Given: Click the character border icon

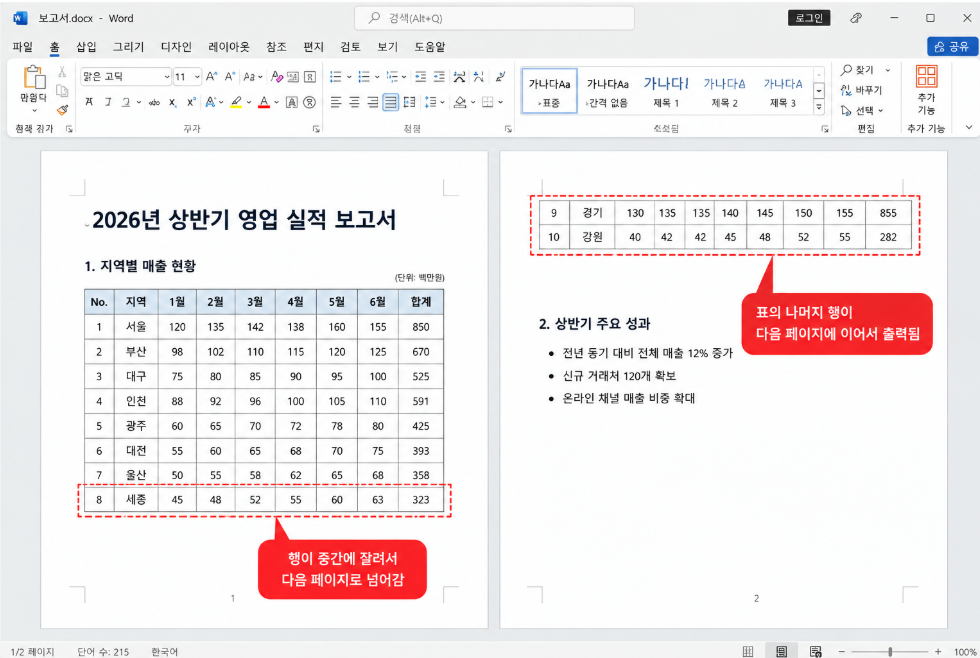Looking at the screenshot, I should point(292,102).
